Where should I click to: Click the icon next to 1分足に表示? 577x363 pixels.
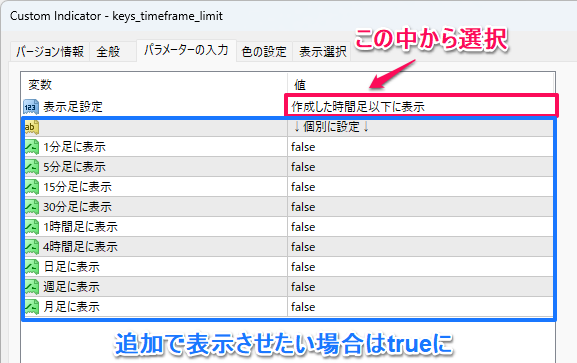[x=32, y=147]
